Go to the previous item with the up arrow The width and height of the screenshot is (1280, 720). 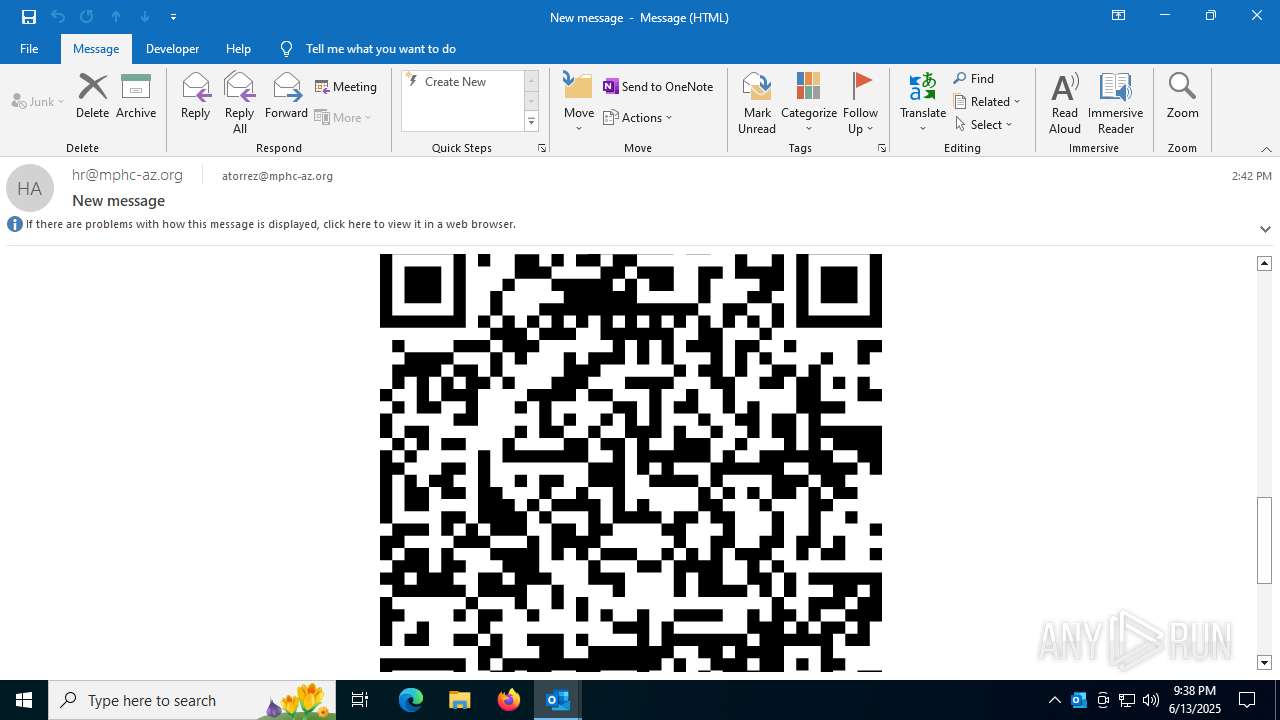[x=116, y=17]
